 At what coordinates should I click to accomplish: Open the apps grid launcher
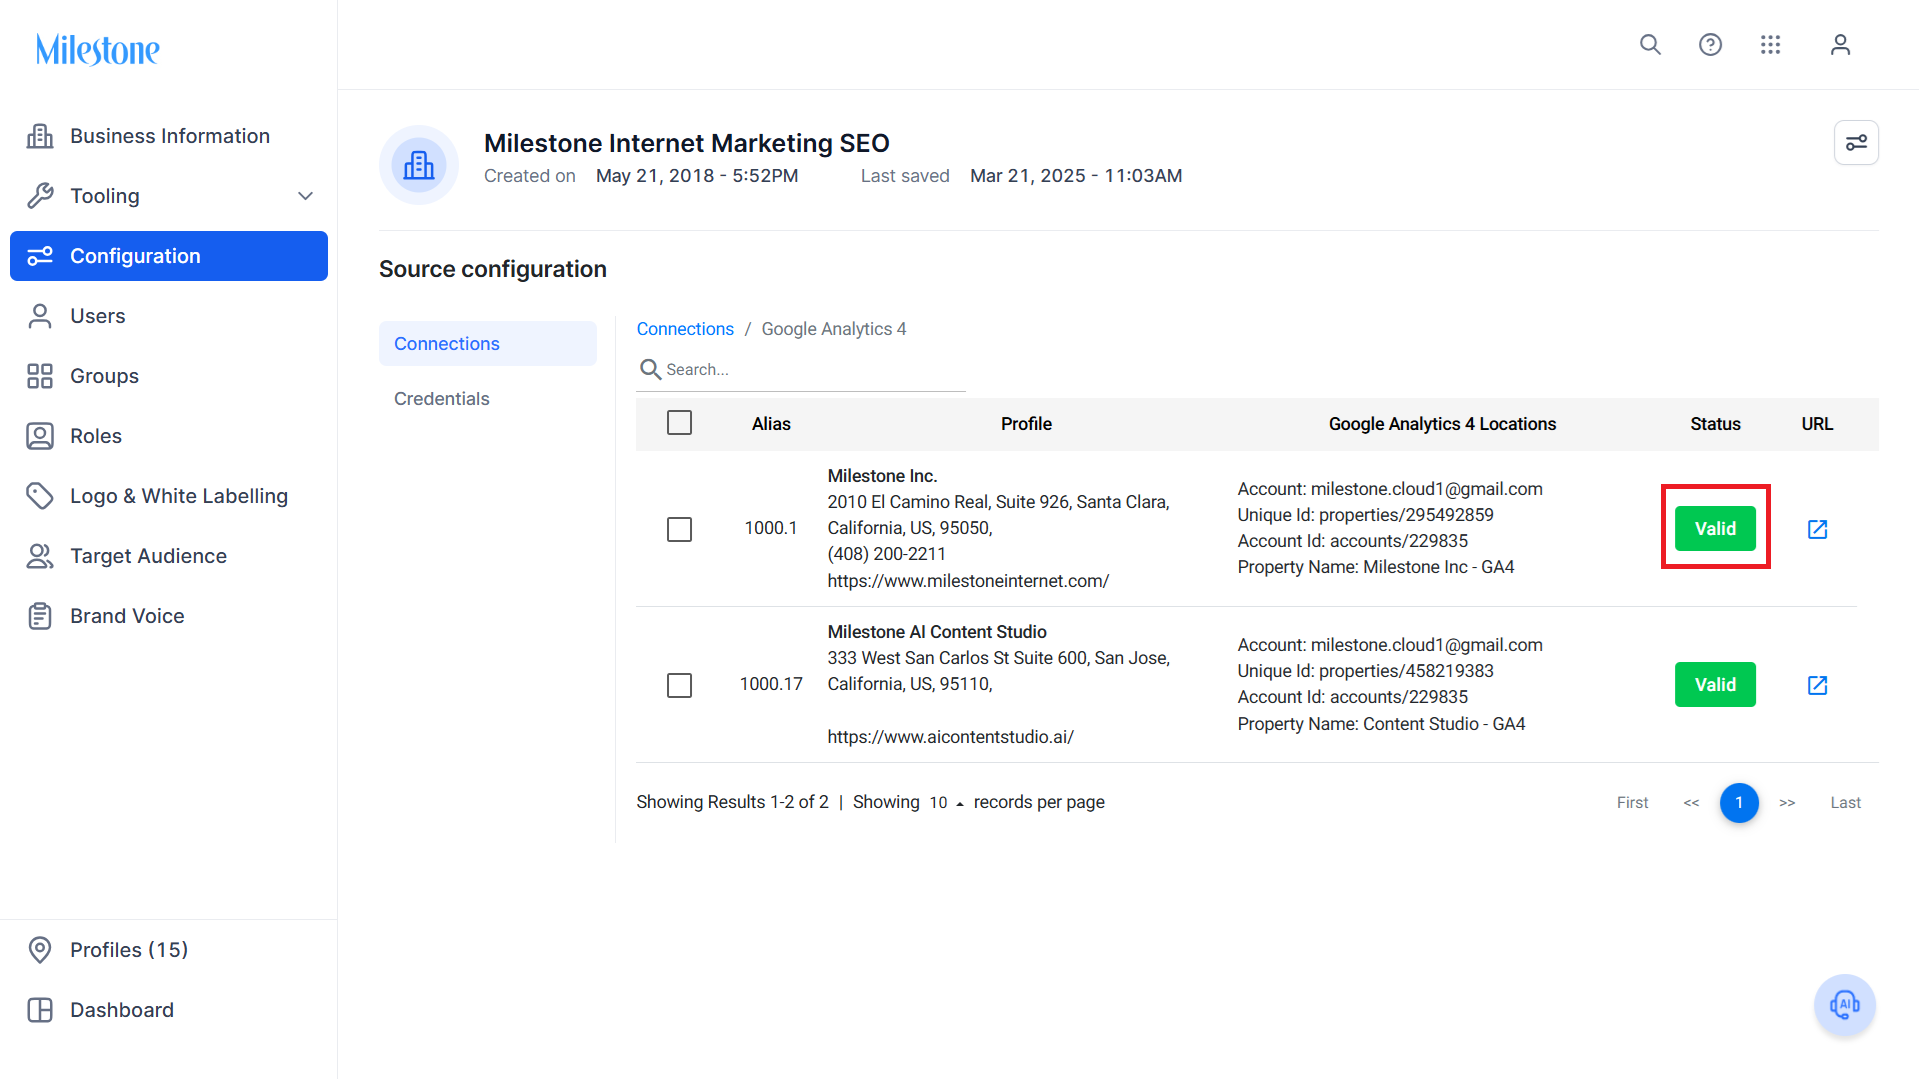click(1770, 45)
